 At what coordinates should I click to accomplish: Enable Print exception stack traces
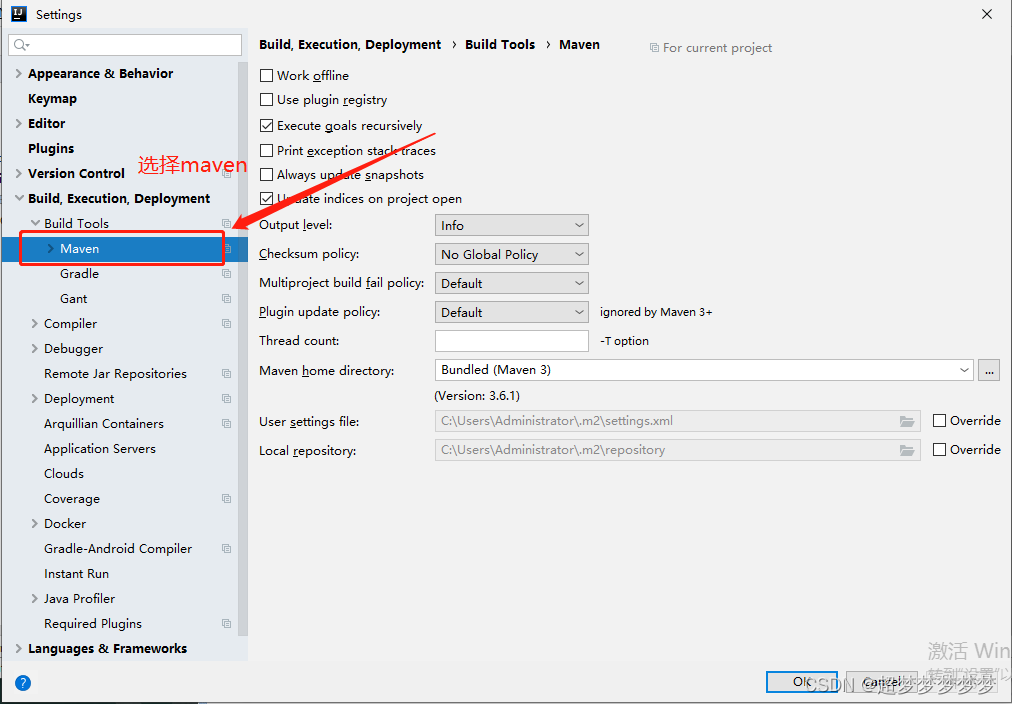pos(267,150)
